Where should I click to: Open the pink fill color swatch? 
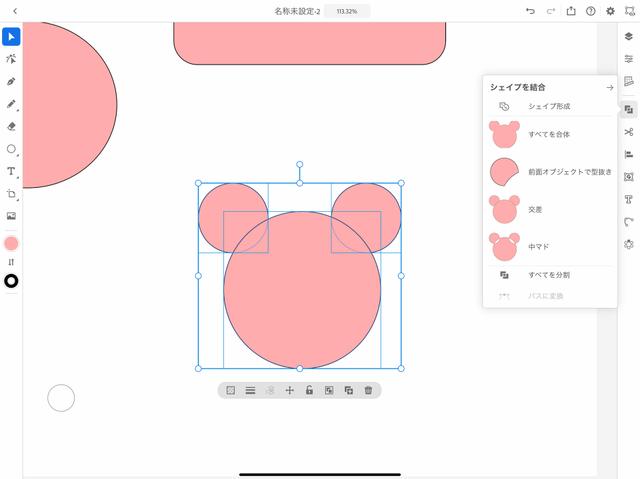[x=11, y=244]
